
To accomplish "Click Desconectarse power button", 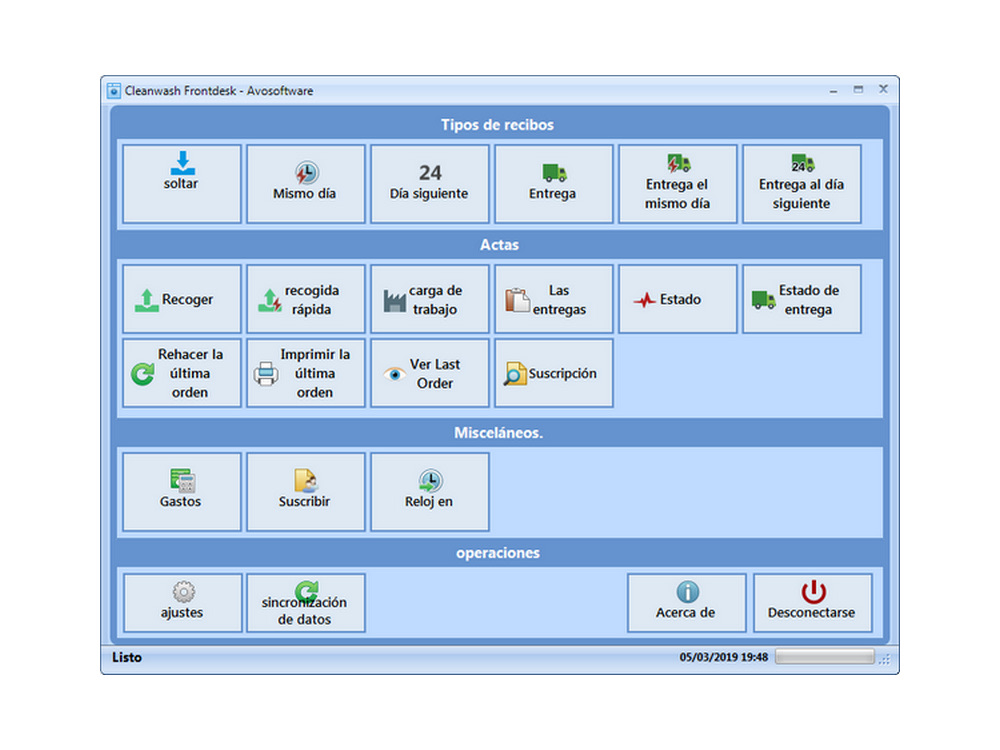I will click(812, 603).
